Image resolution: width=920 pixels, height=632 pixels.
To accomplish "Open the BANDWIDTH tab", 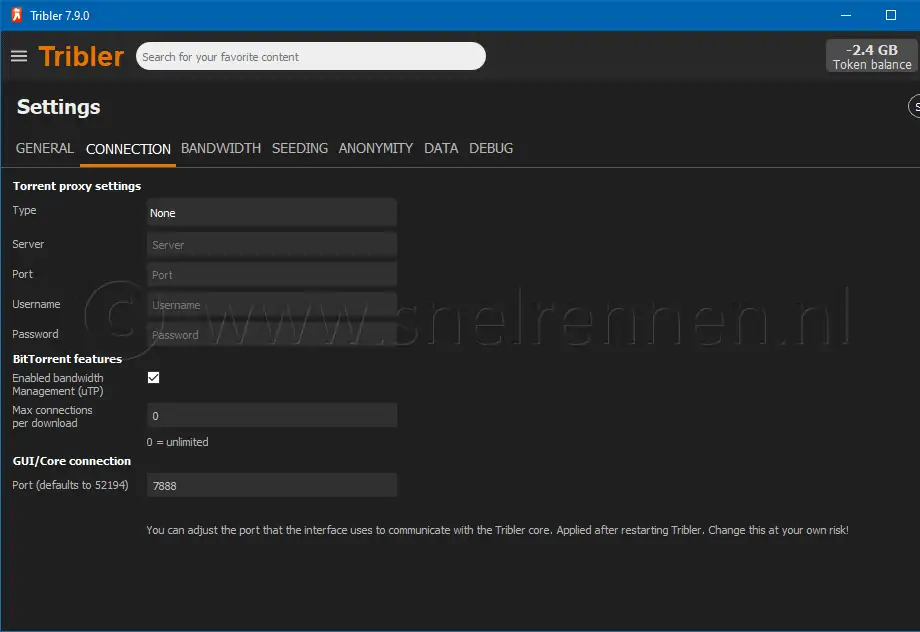I will click(221, 148).
